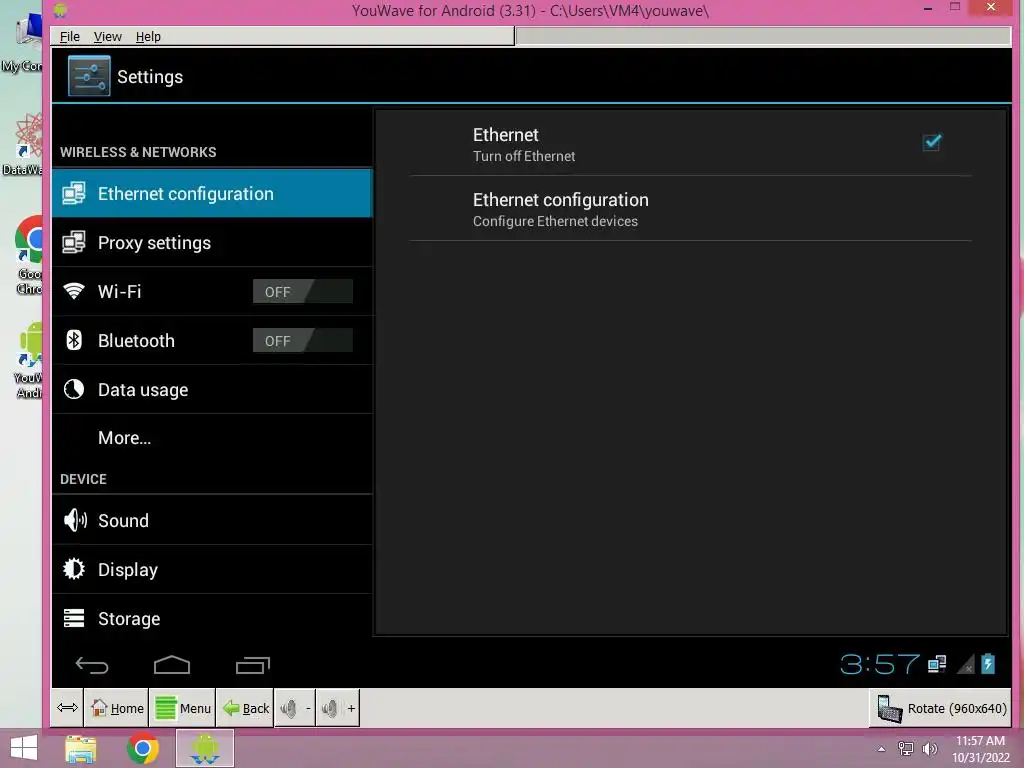This screenshot has height=768, width=1024.
Task: Click the Display brightness icon
Action: tap(74, 569)
